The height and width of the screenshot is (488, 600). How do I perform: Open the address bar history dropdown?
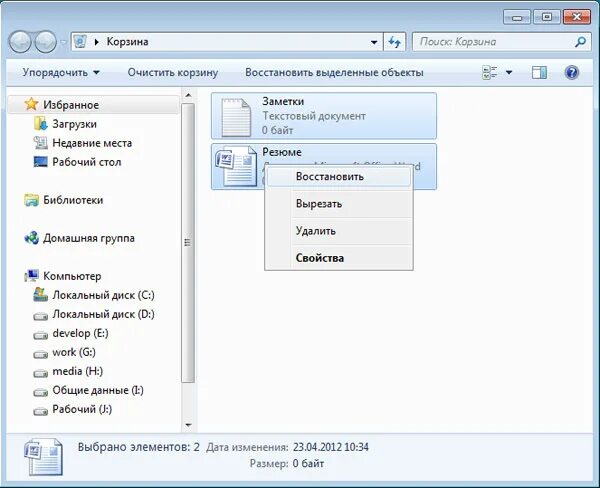pos(374,42)
